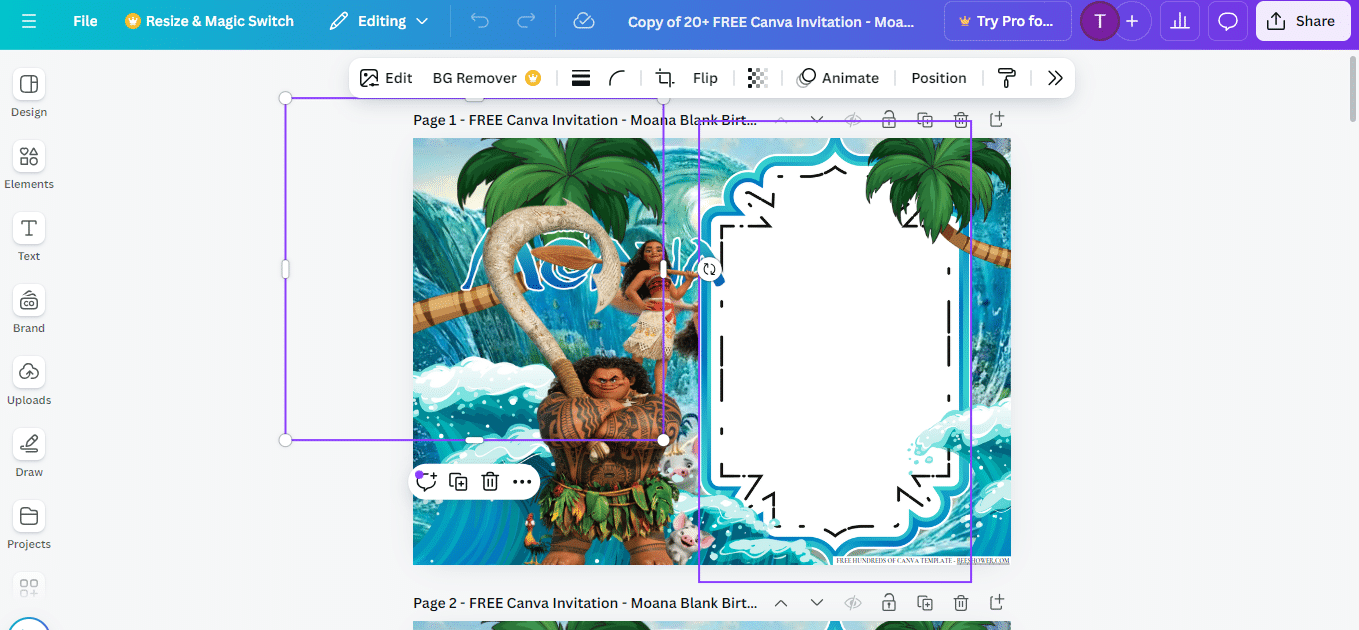
Task: Toggle lock on Page 2
Action: [889, 603]
